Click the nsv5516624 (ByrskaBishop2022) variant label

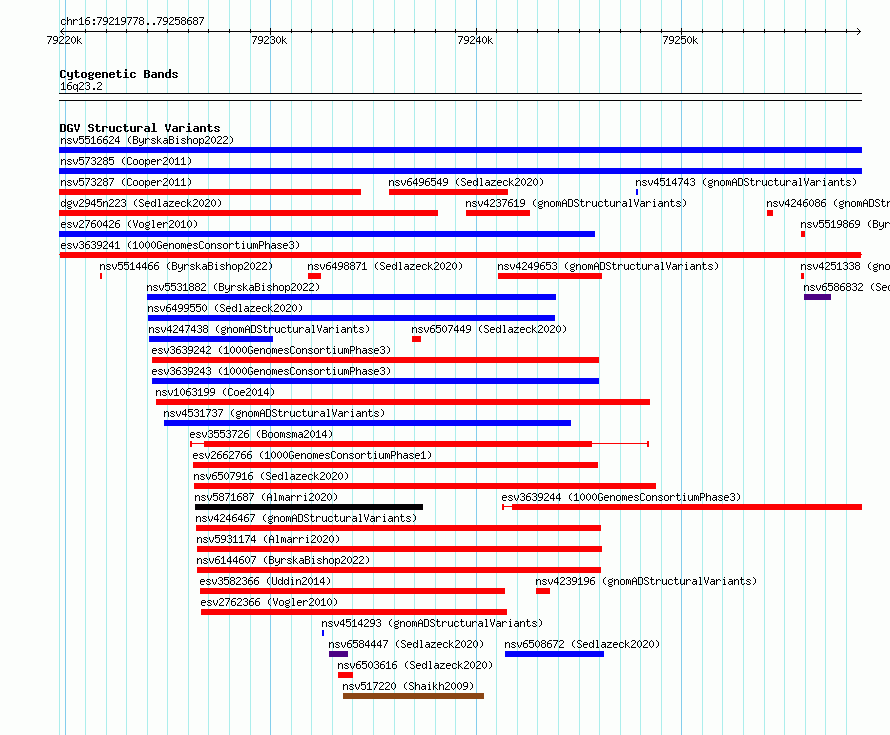tap(147, 140)
